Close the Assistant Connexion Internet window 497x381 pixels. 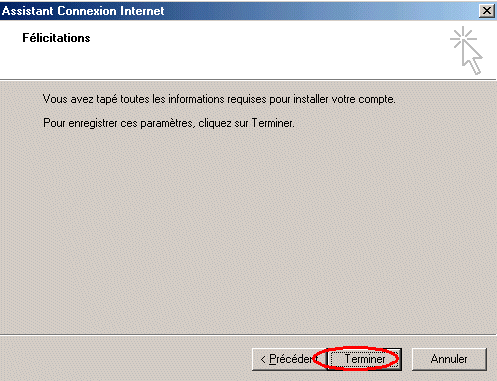pyautogui.click(x=487, y=11)
